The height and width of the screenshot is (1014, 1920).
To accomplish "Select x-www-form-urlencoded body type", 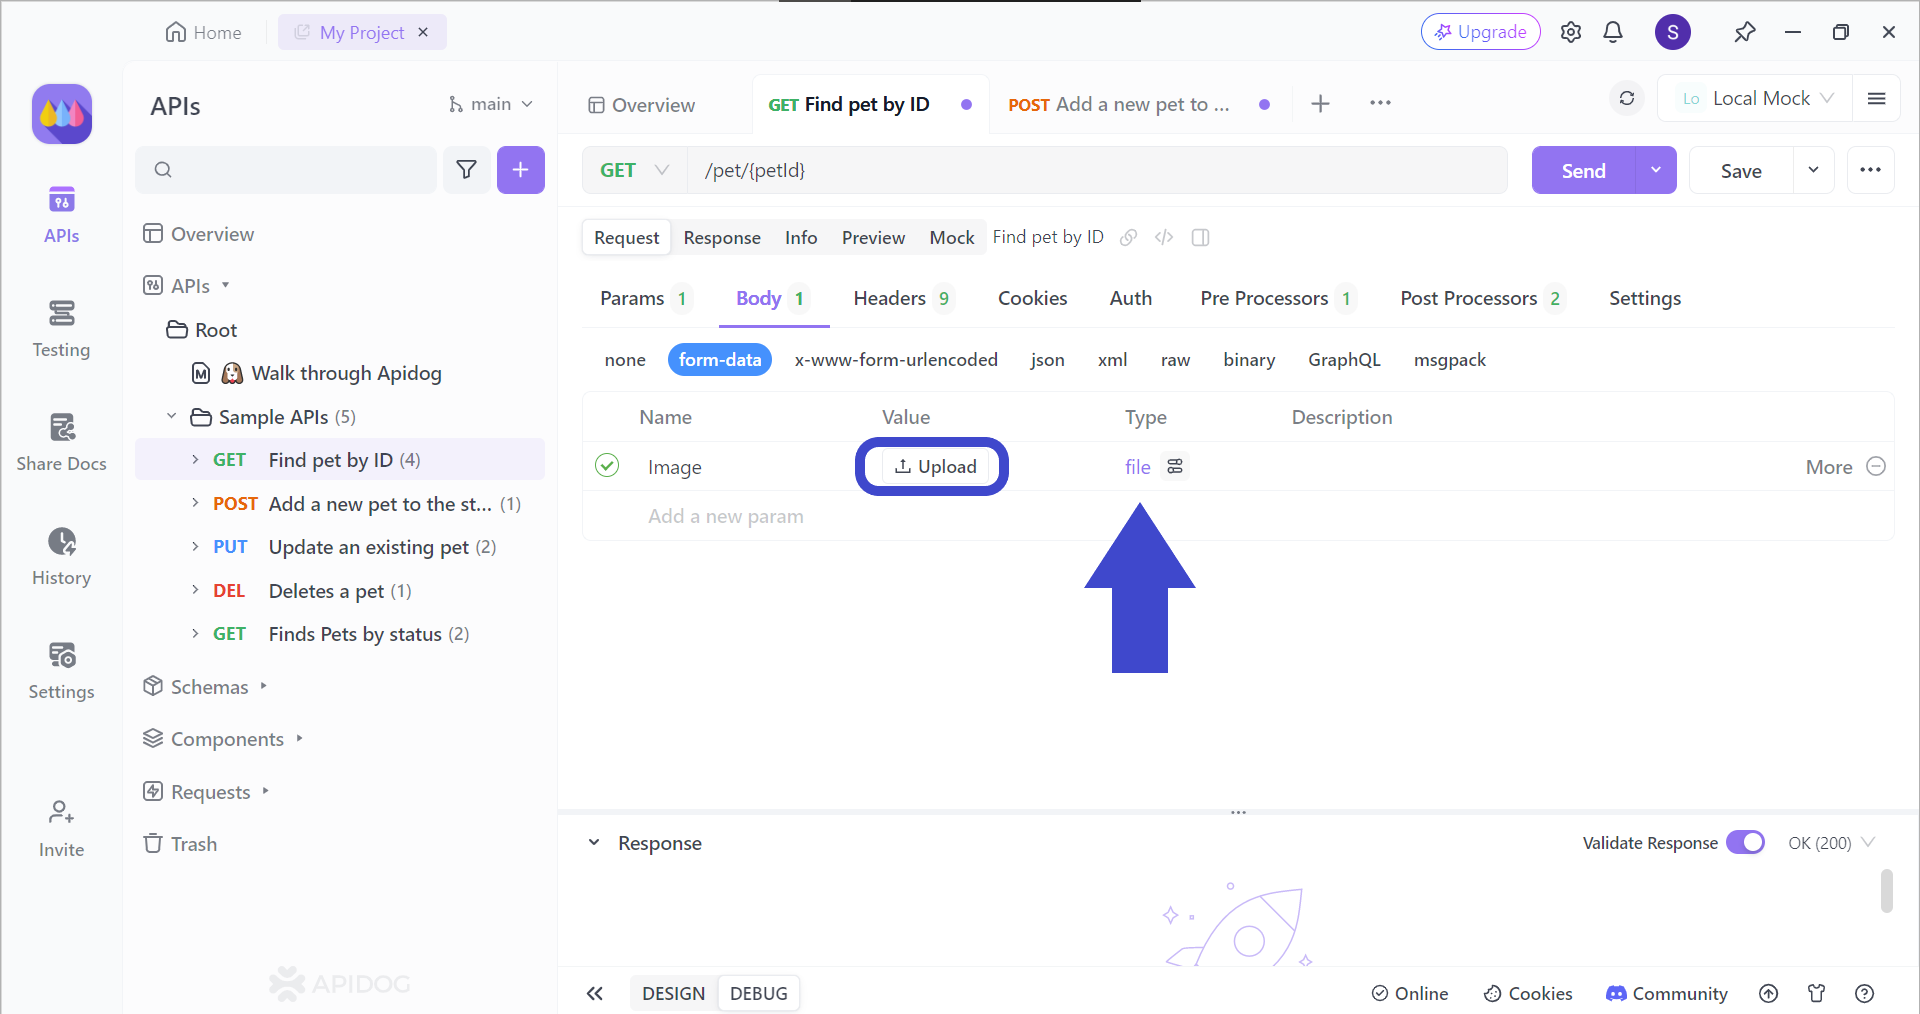I will [896, 359].
